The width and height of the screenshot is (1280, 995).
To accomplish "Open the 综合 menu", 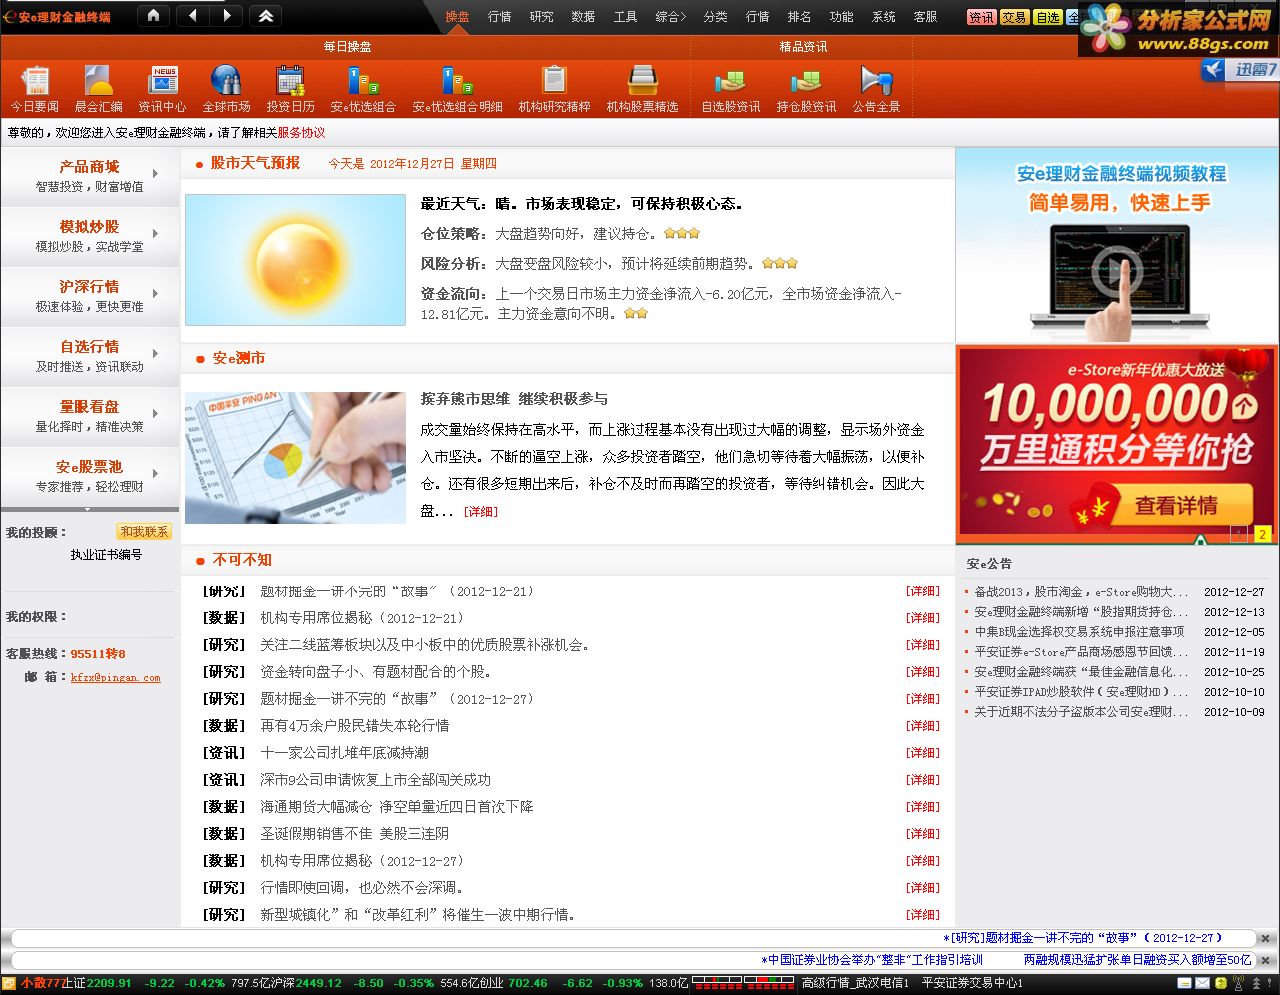I will click(x=670, y=17).
